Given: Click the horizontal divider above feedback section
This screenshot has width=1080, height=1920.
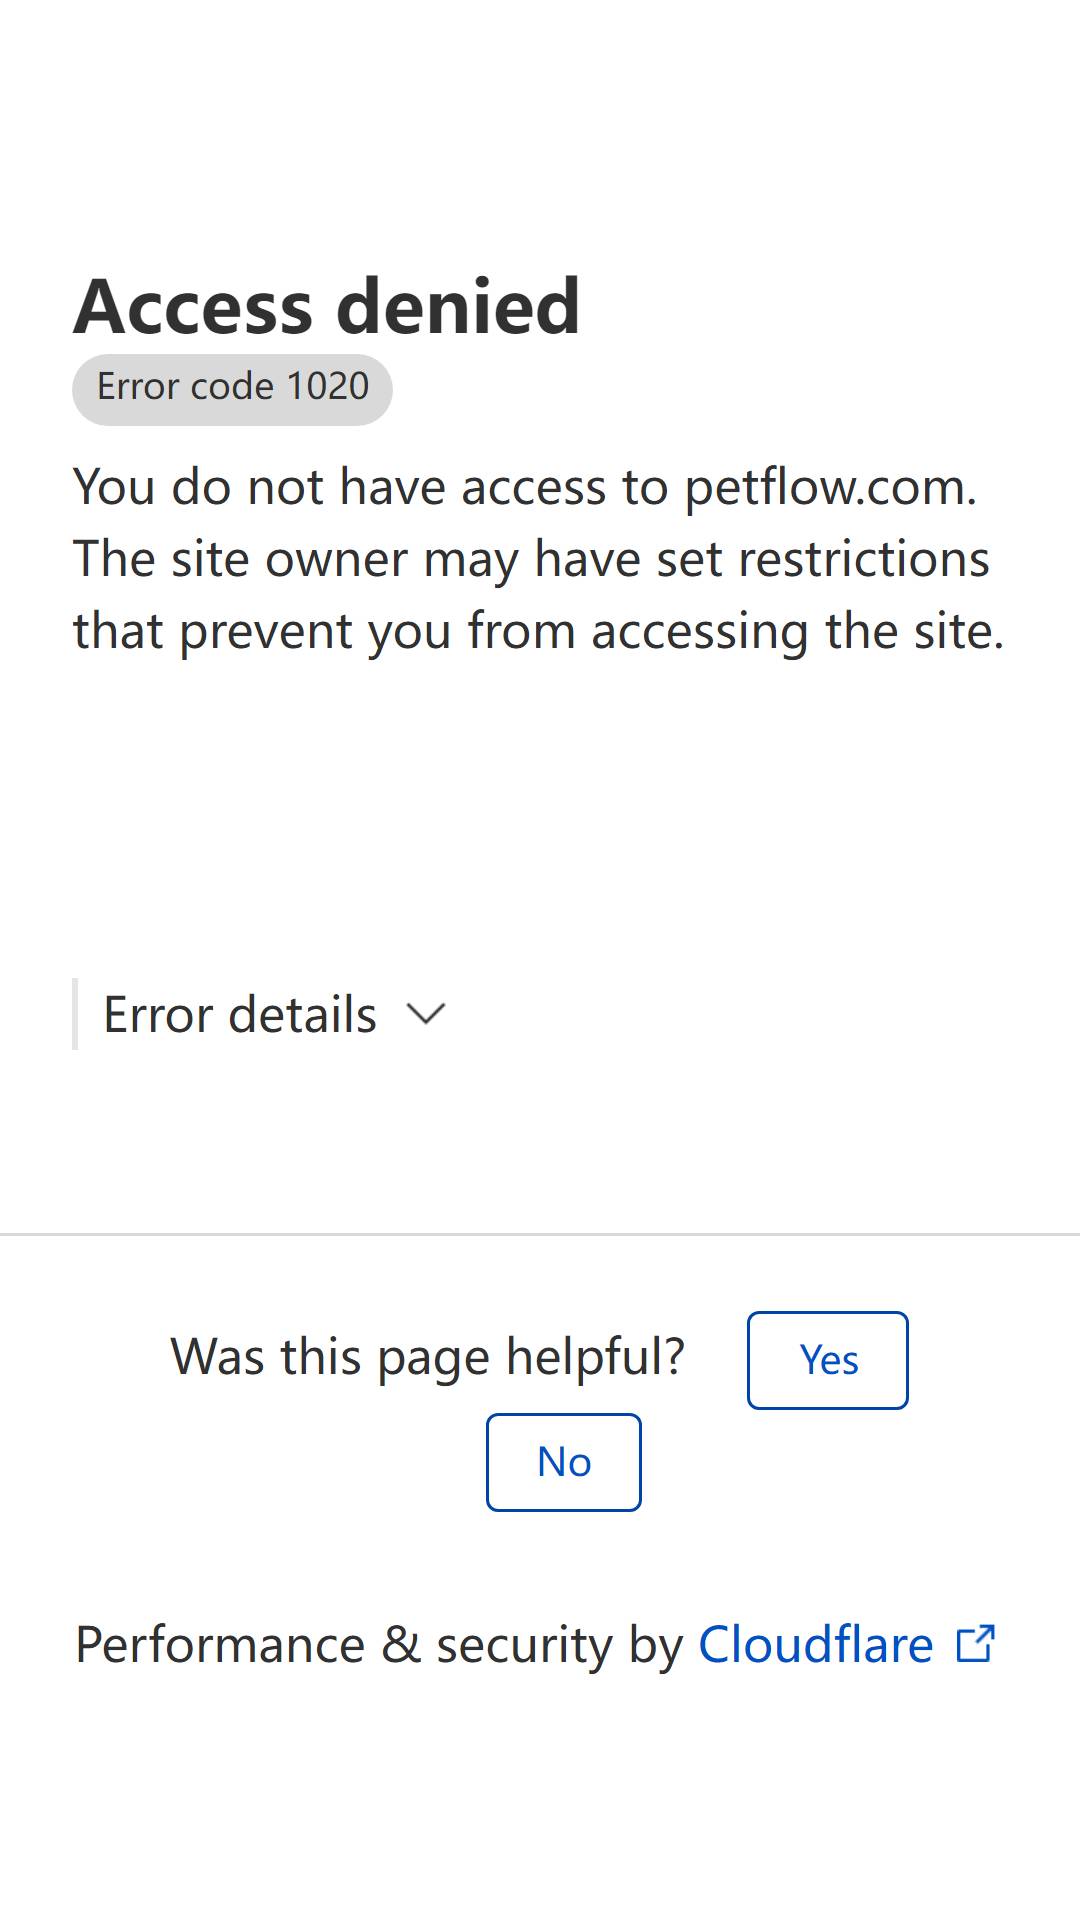Looking at the screenshot, I should pyautogui.click(x=540, y=1235).
